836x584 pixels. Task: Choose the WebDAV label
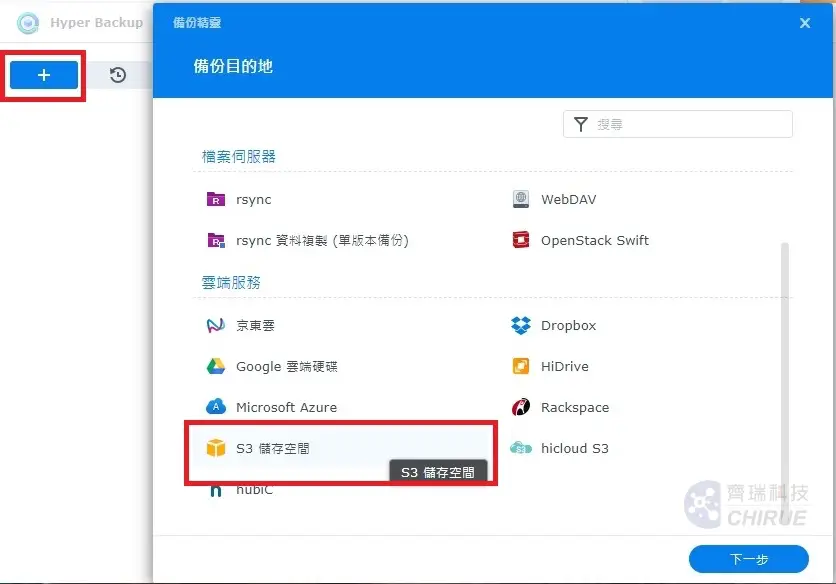tap(568, 199)
